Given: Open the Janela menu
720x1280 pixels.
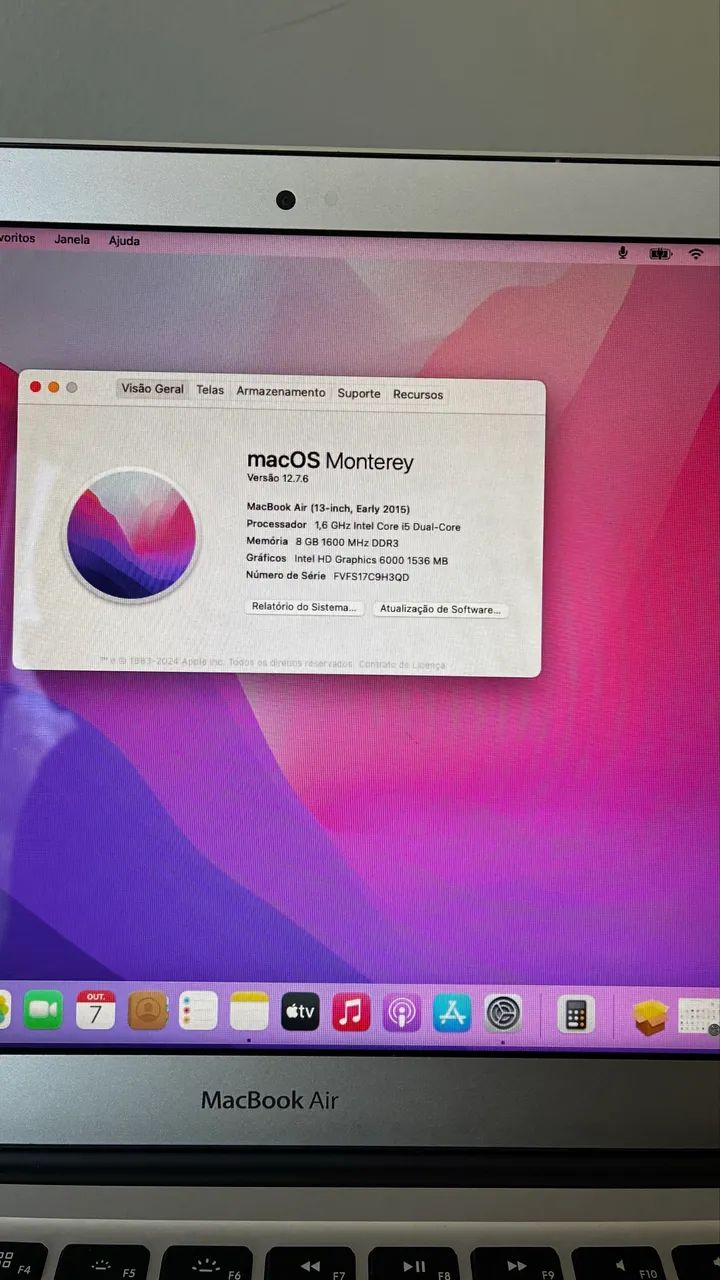Looking at the screenshot, I should tap(72, 240).
